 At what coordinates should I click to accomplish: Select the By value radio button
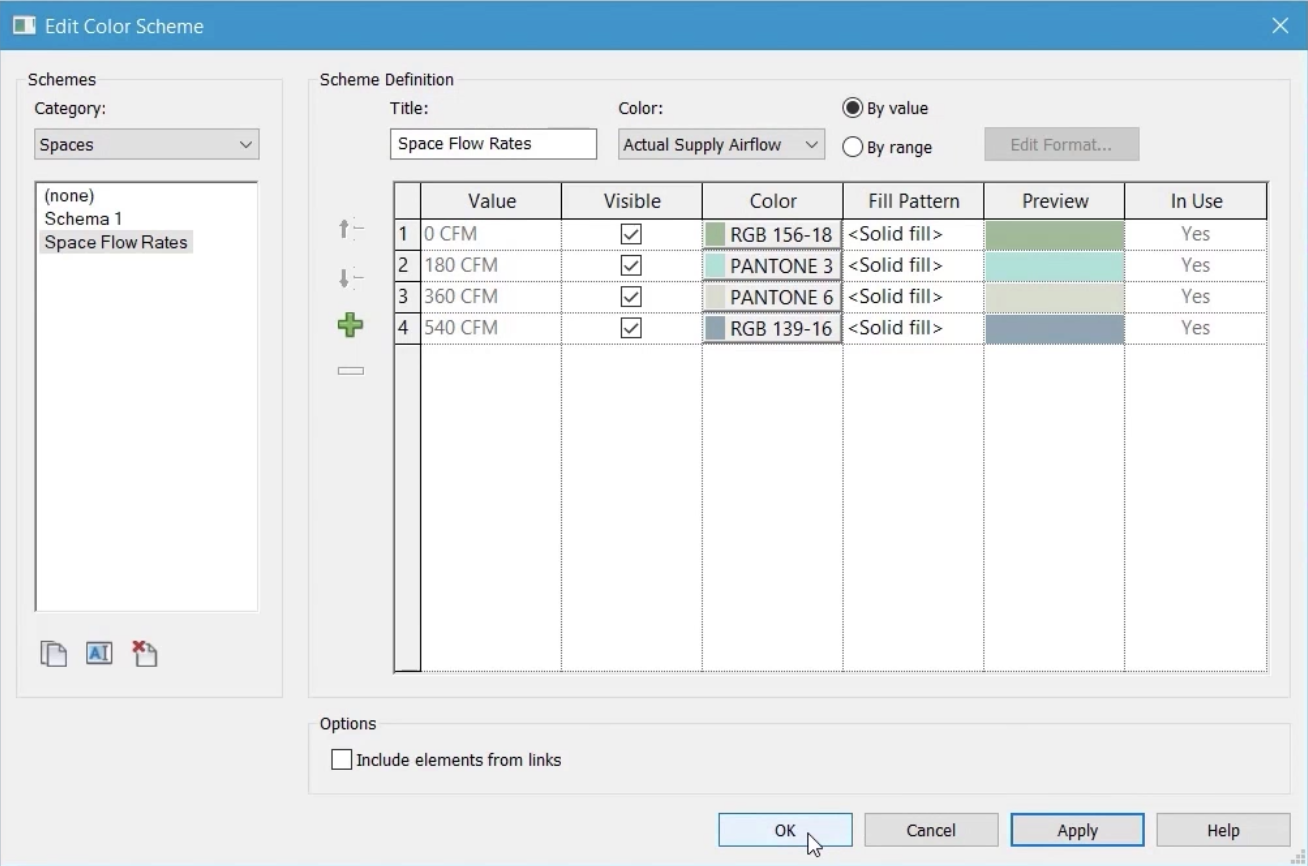click(x=853, y=108)
